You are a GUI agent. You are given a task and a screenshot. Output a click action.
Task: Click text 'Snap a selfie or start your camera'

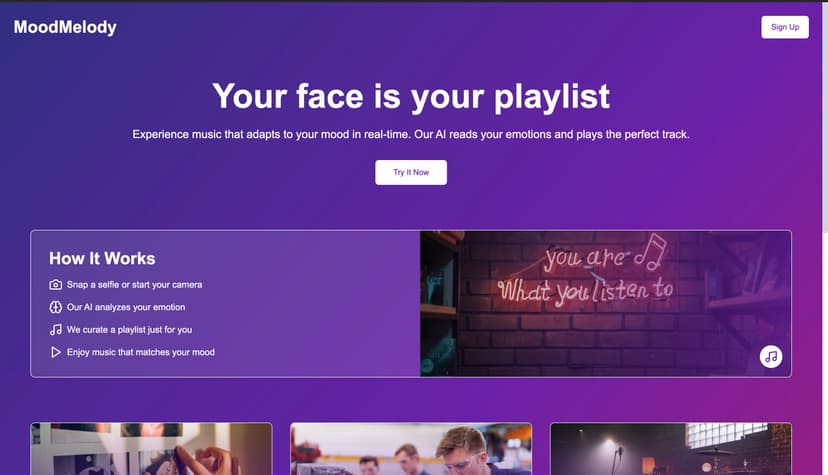134,284
